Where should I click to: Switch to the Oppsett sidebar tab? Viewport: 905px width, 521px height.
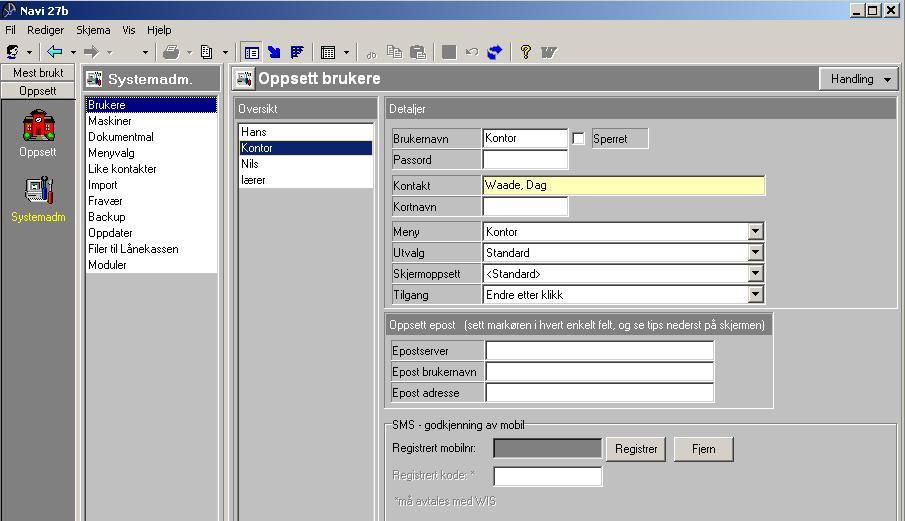[x=38, y=91]
